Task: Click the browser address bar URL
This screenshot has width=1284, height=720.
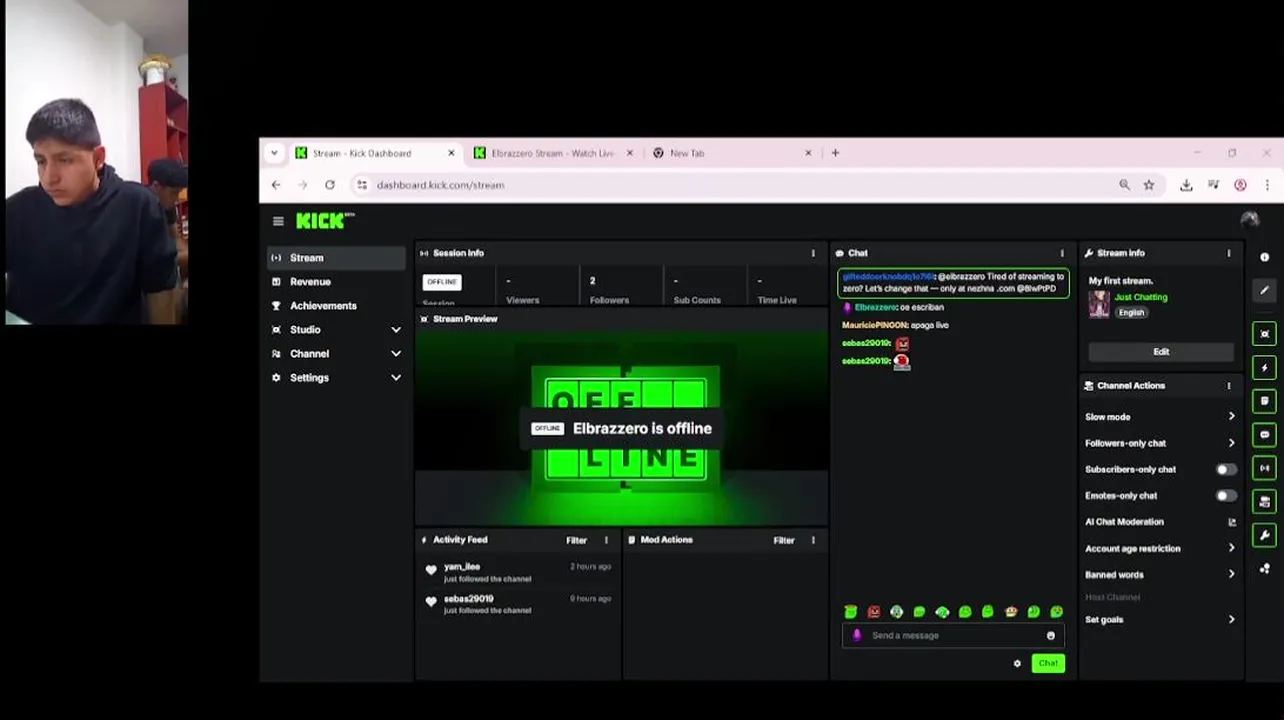Action: click(441, 185)
